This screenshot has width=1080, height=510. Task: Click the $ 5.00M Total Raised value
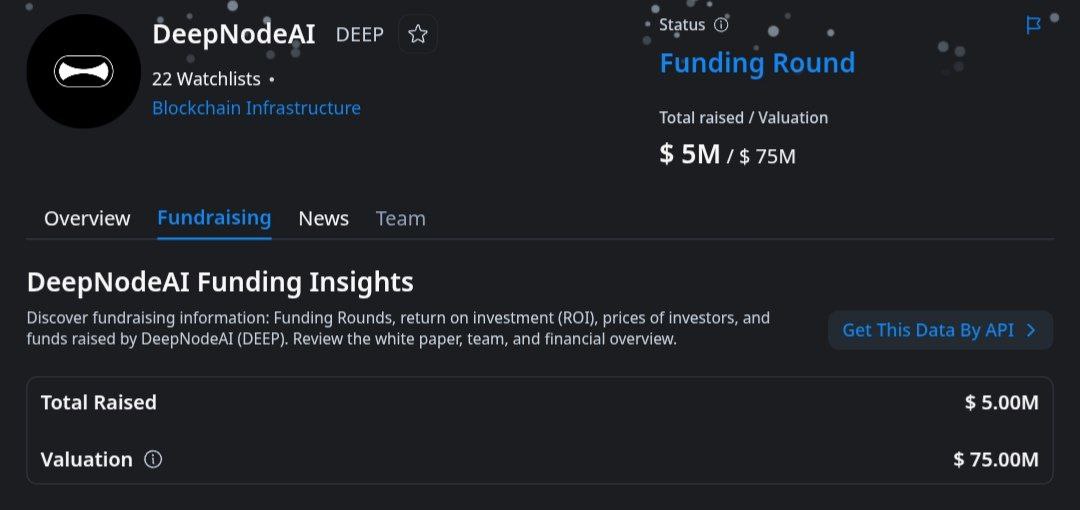(x=1001, y=403)
